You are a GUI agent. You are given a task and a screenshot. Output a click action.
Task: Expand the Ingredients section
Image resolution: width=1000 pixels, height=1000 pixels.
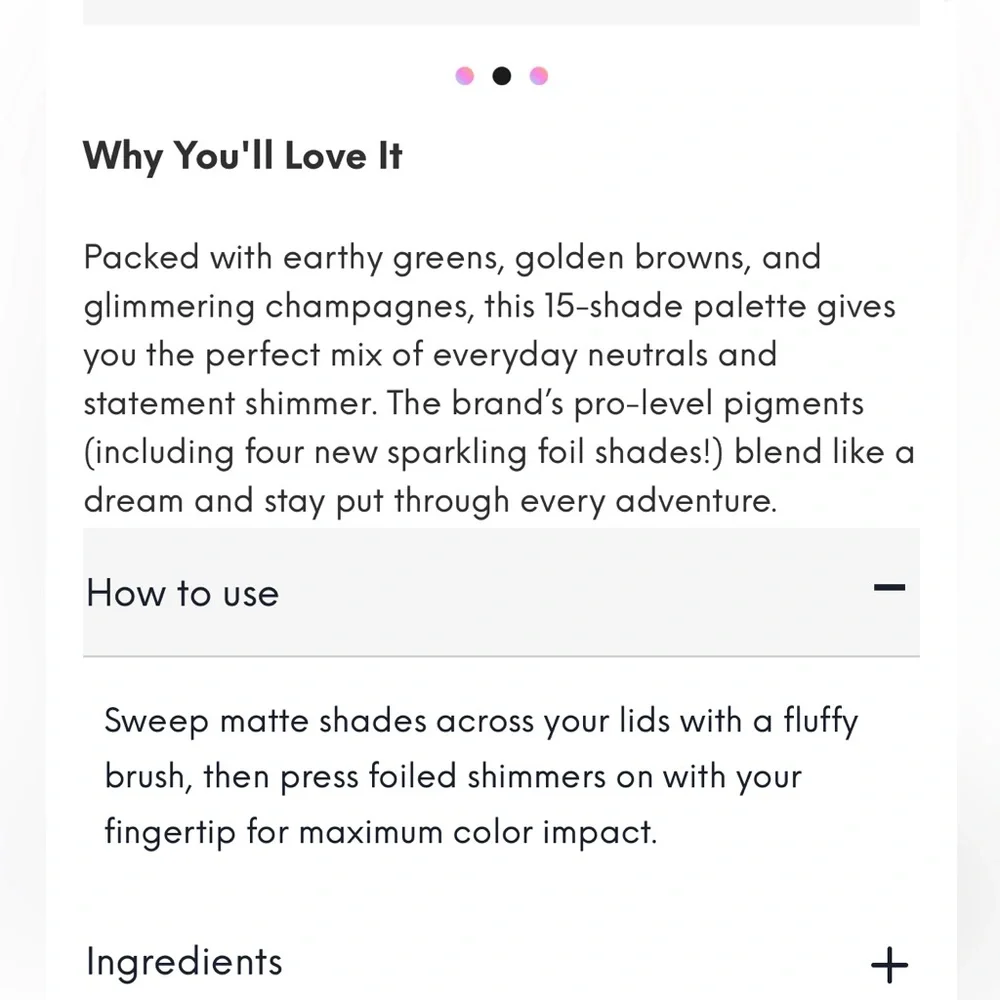[x=500, y=963]
